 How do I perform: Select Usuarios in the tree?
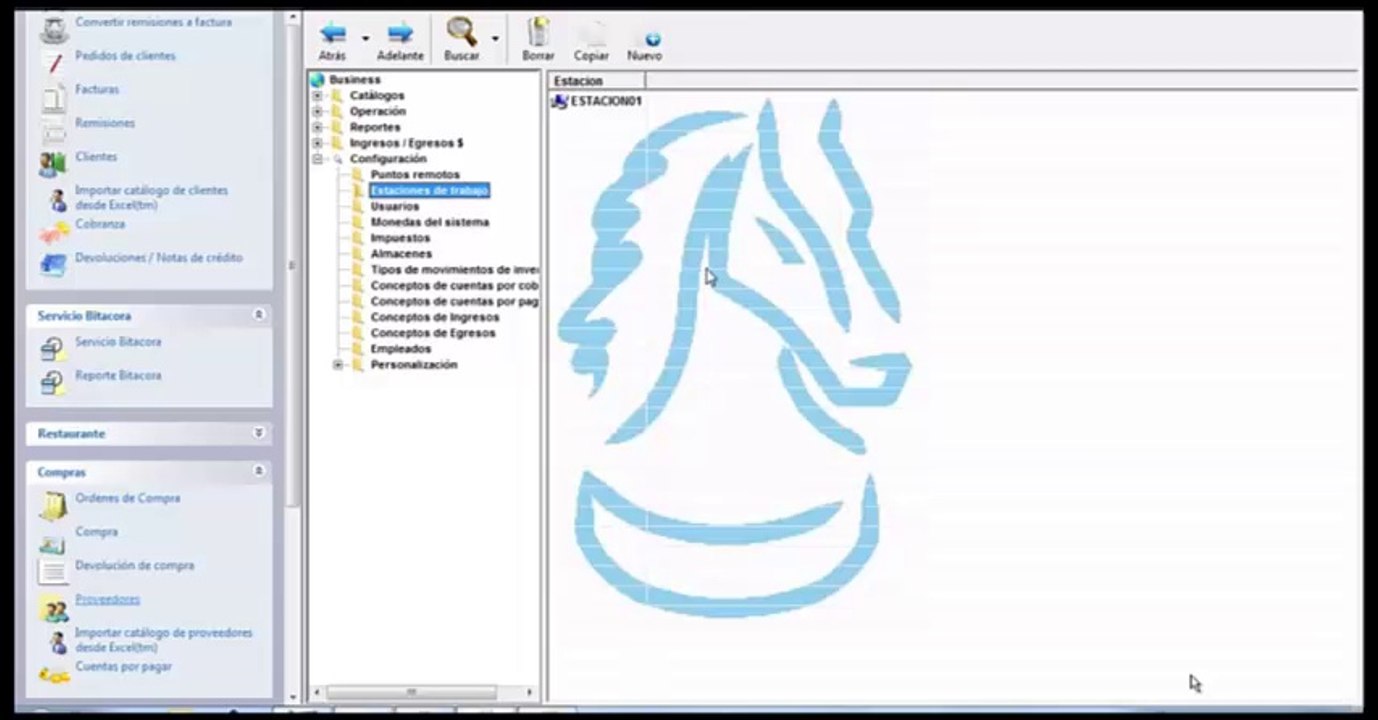coord(395,206)
